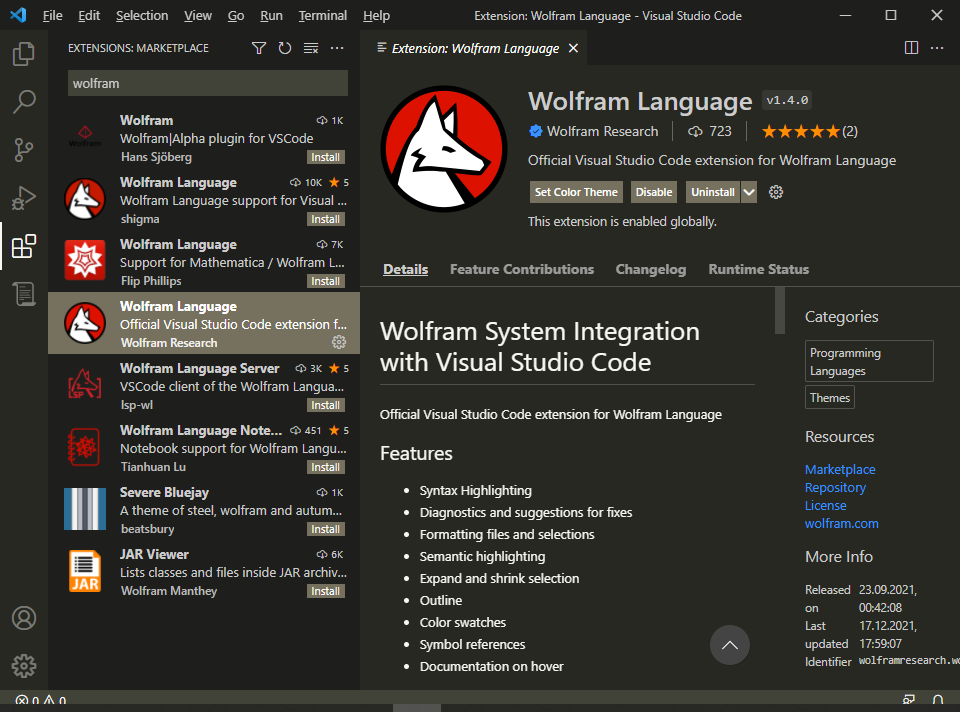Click the VS Code logo icon

pyautogui.click(x=18, y=15)
